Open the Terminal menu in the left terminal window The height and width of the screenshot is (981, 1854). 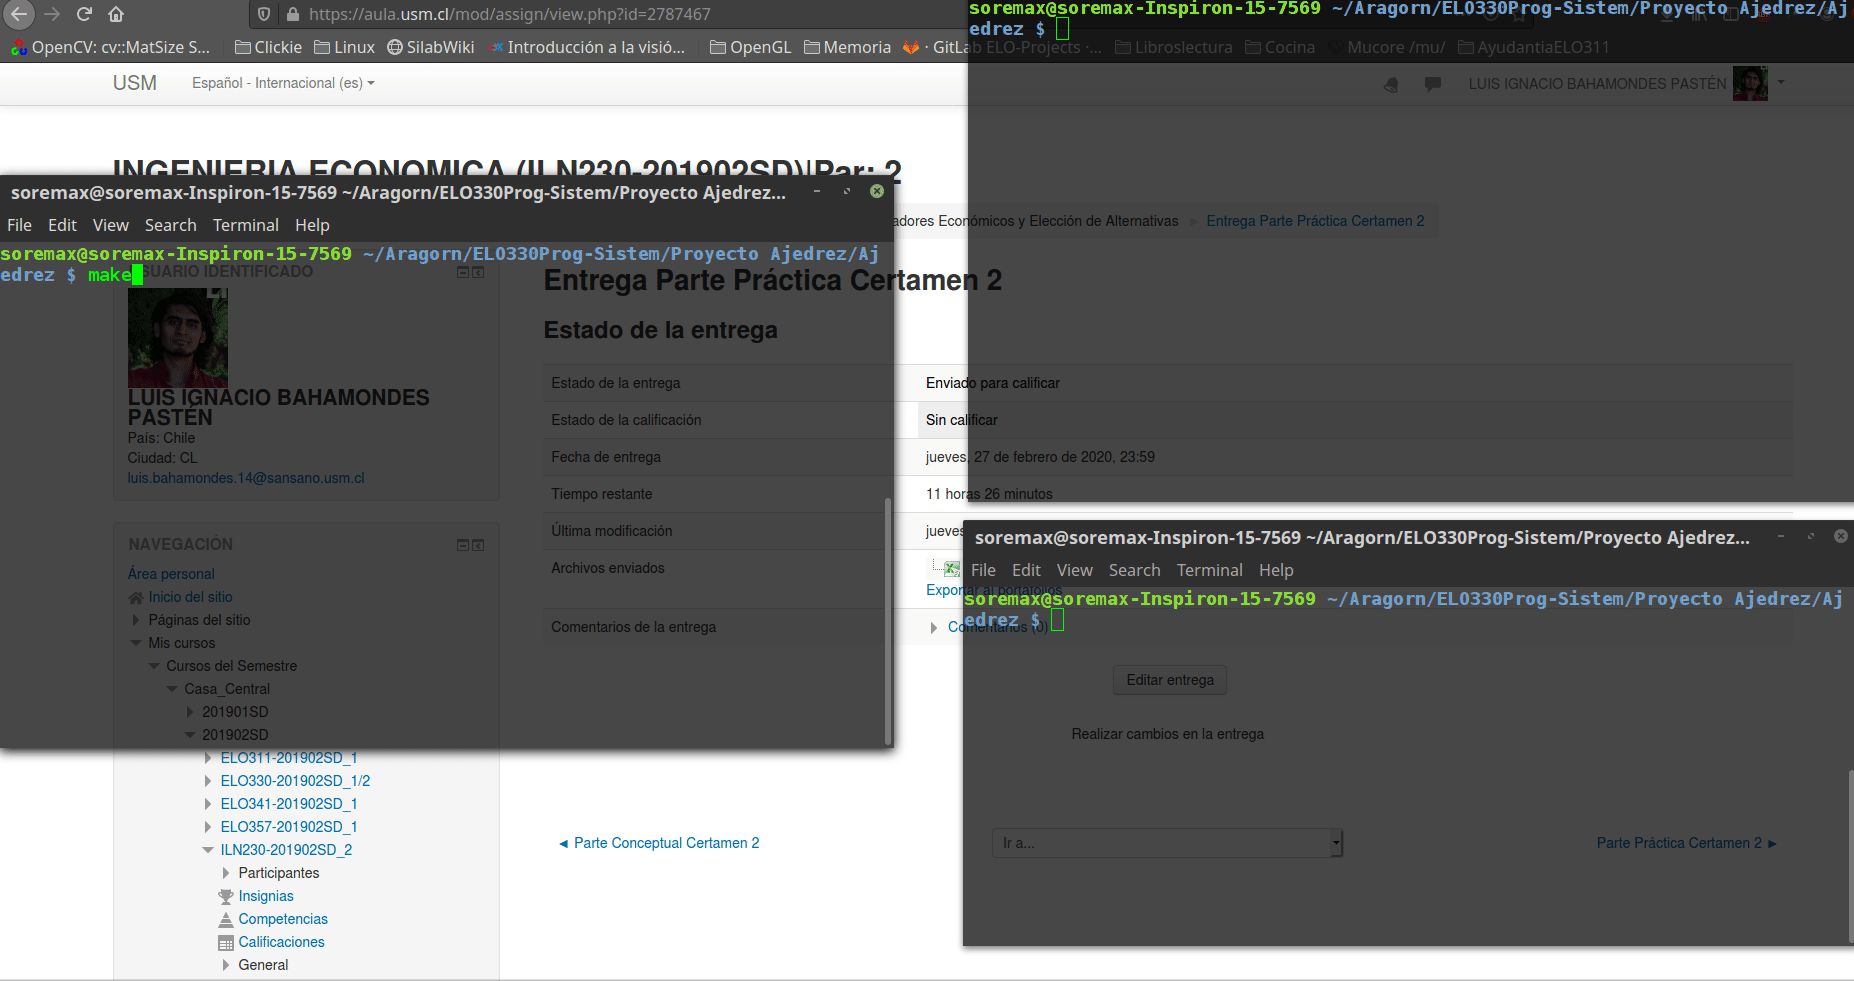pos(245,225)
